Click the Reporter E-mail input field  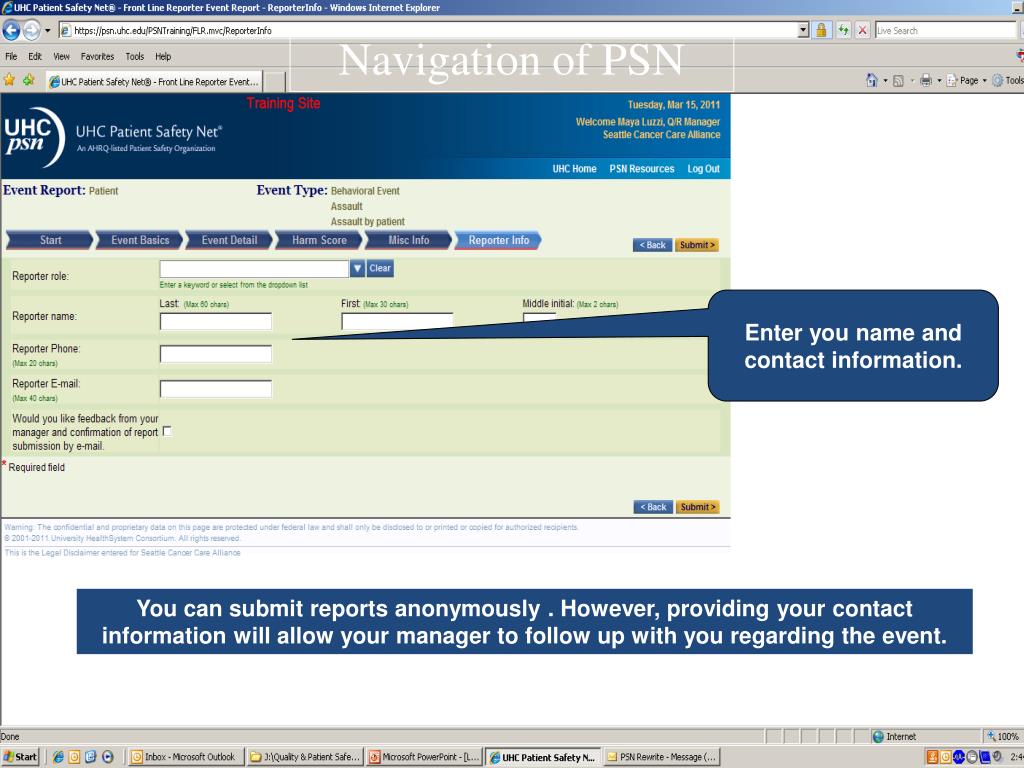pos(216,389)
